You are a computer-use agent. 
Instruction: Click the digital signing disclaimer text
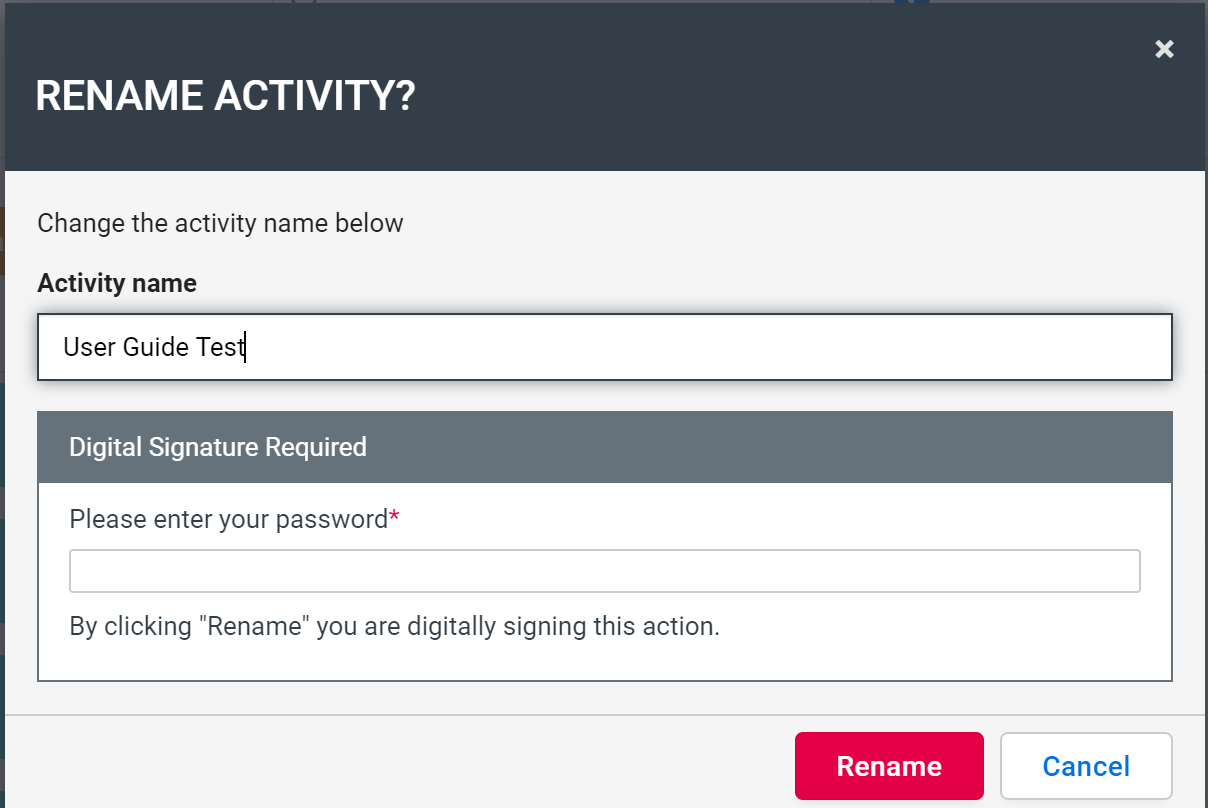coord(394,627)
